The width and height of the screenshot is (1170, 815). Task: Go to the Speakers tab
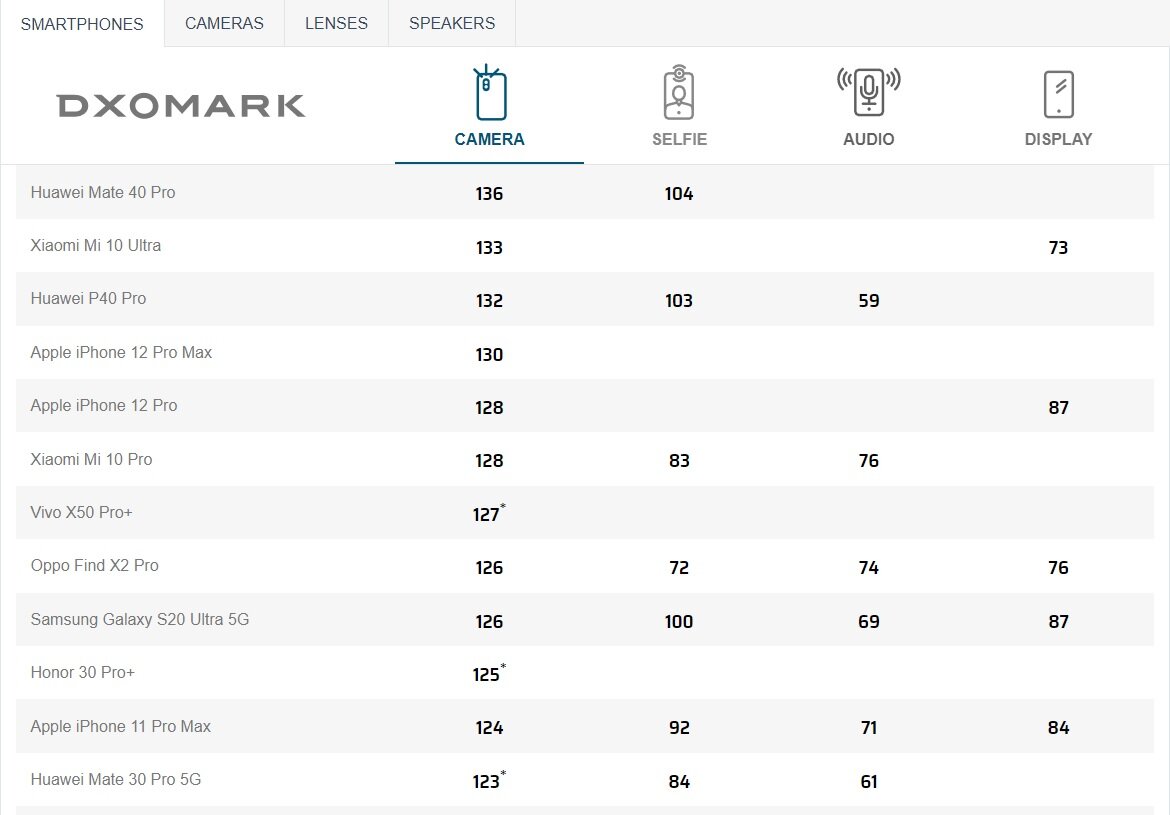[452, 23]
